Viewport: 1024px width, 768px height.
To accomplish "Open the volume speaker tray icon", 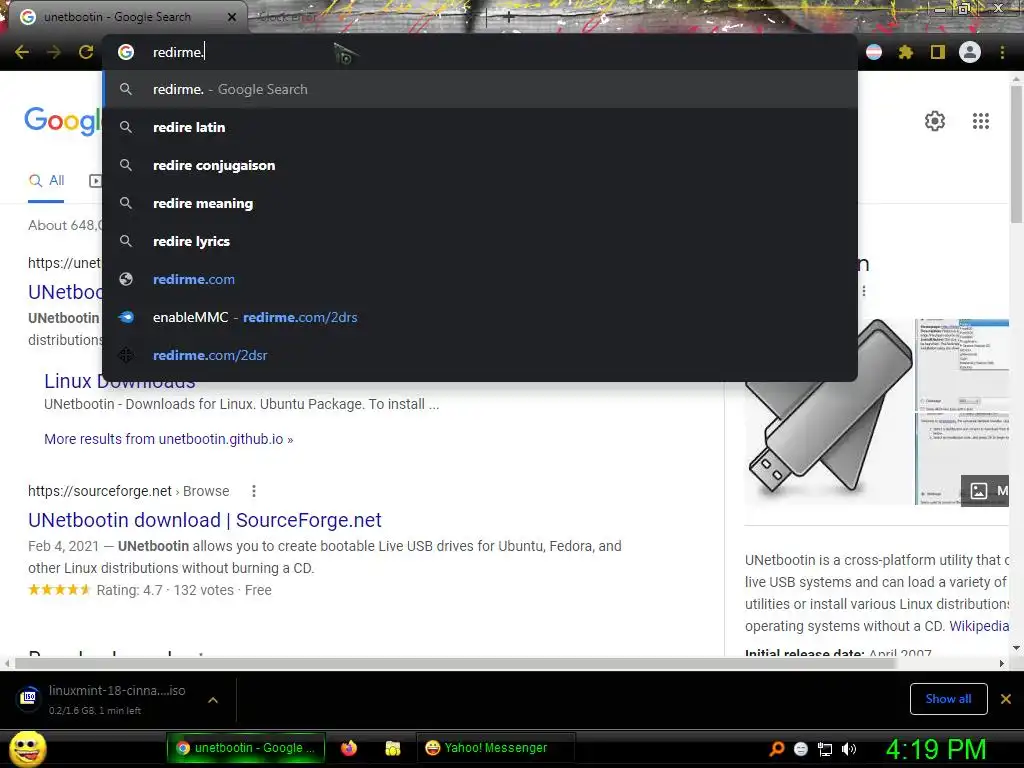I will [x=849, y=749].
